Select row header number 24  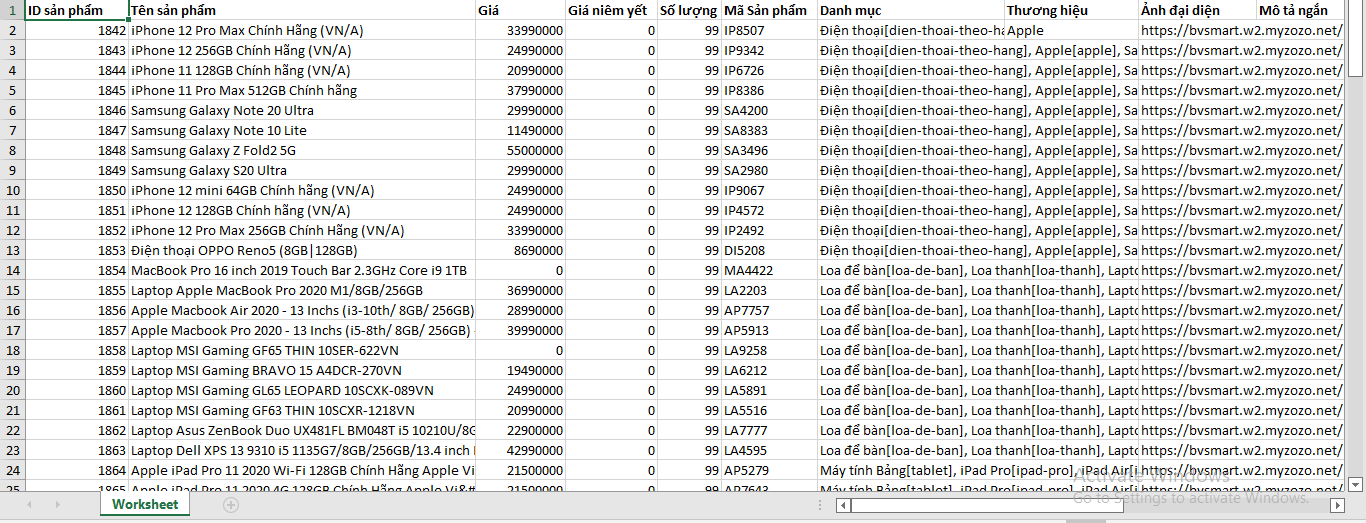pos(12,470)
